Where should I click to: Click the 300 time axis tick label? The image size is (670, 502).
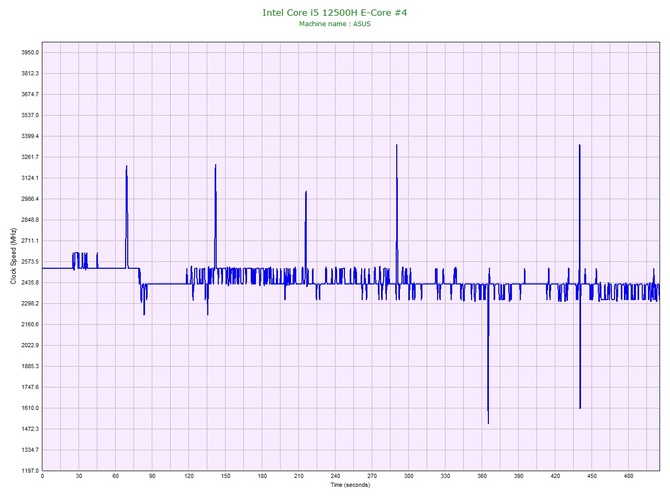409,476
